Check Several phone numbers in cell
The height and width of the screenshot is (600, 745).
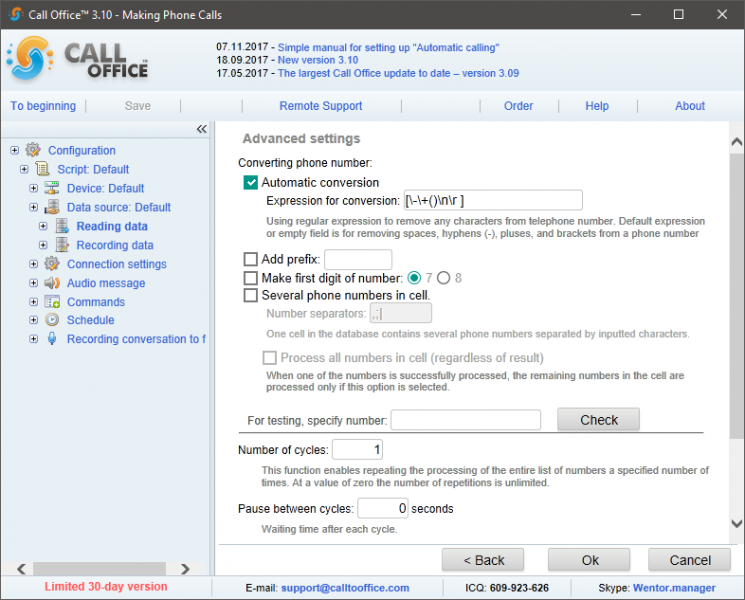pos(250,295)
